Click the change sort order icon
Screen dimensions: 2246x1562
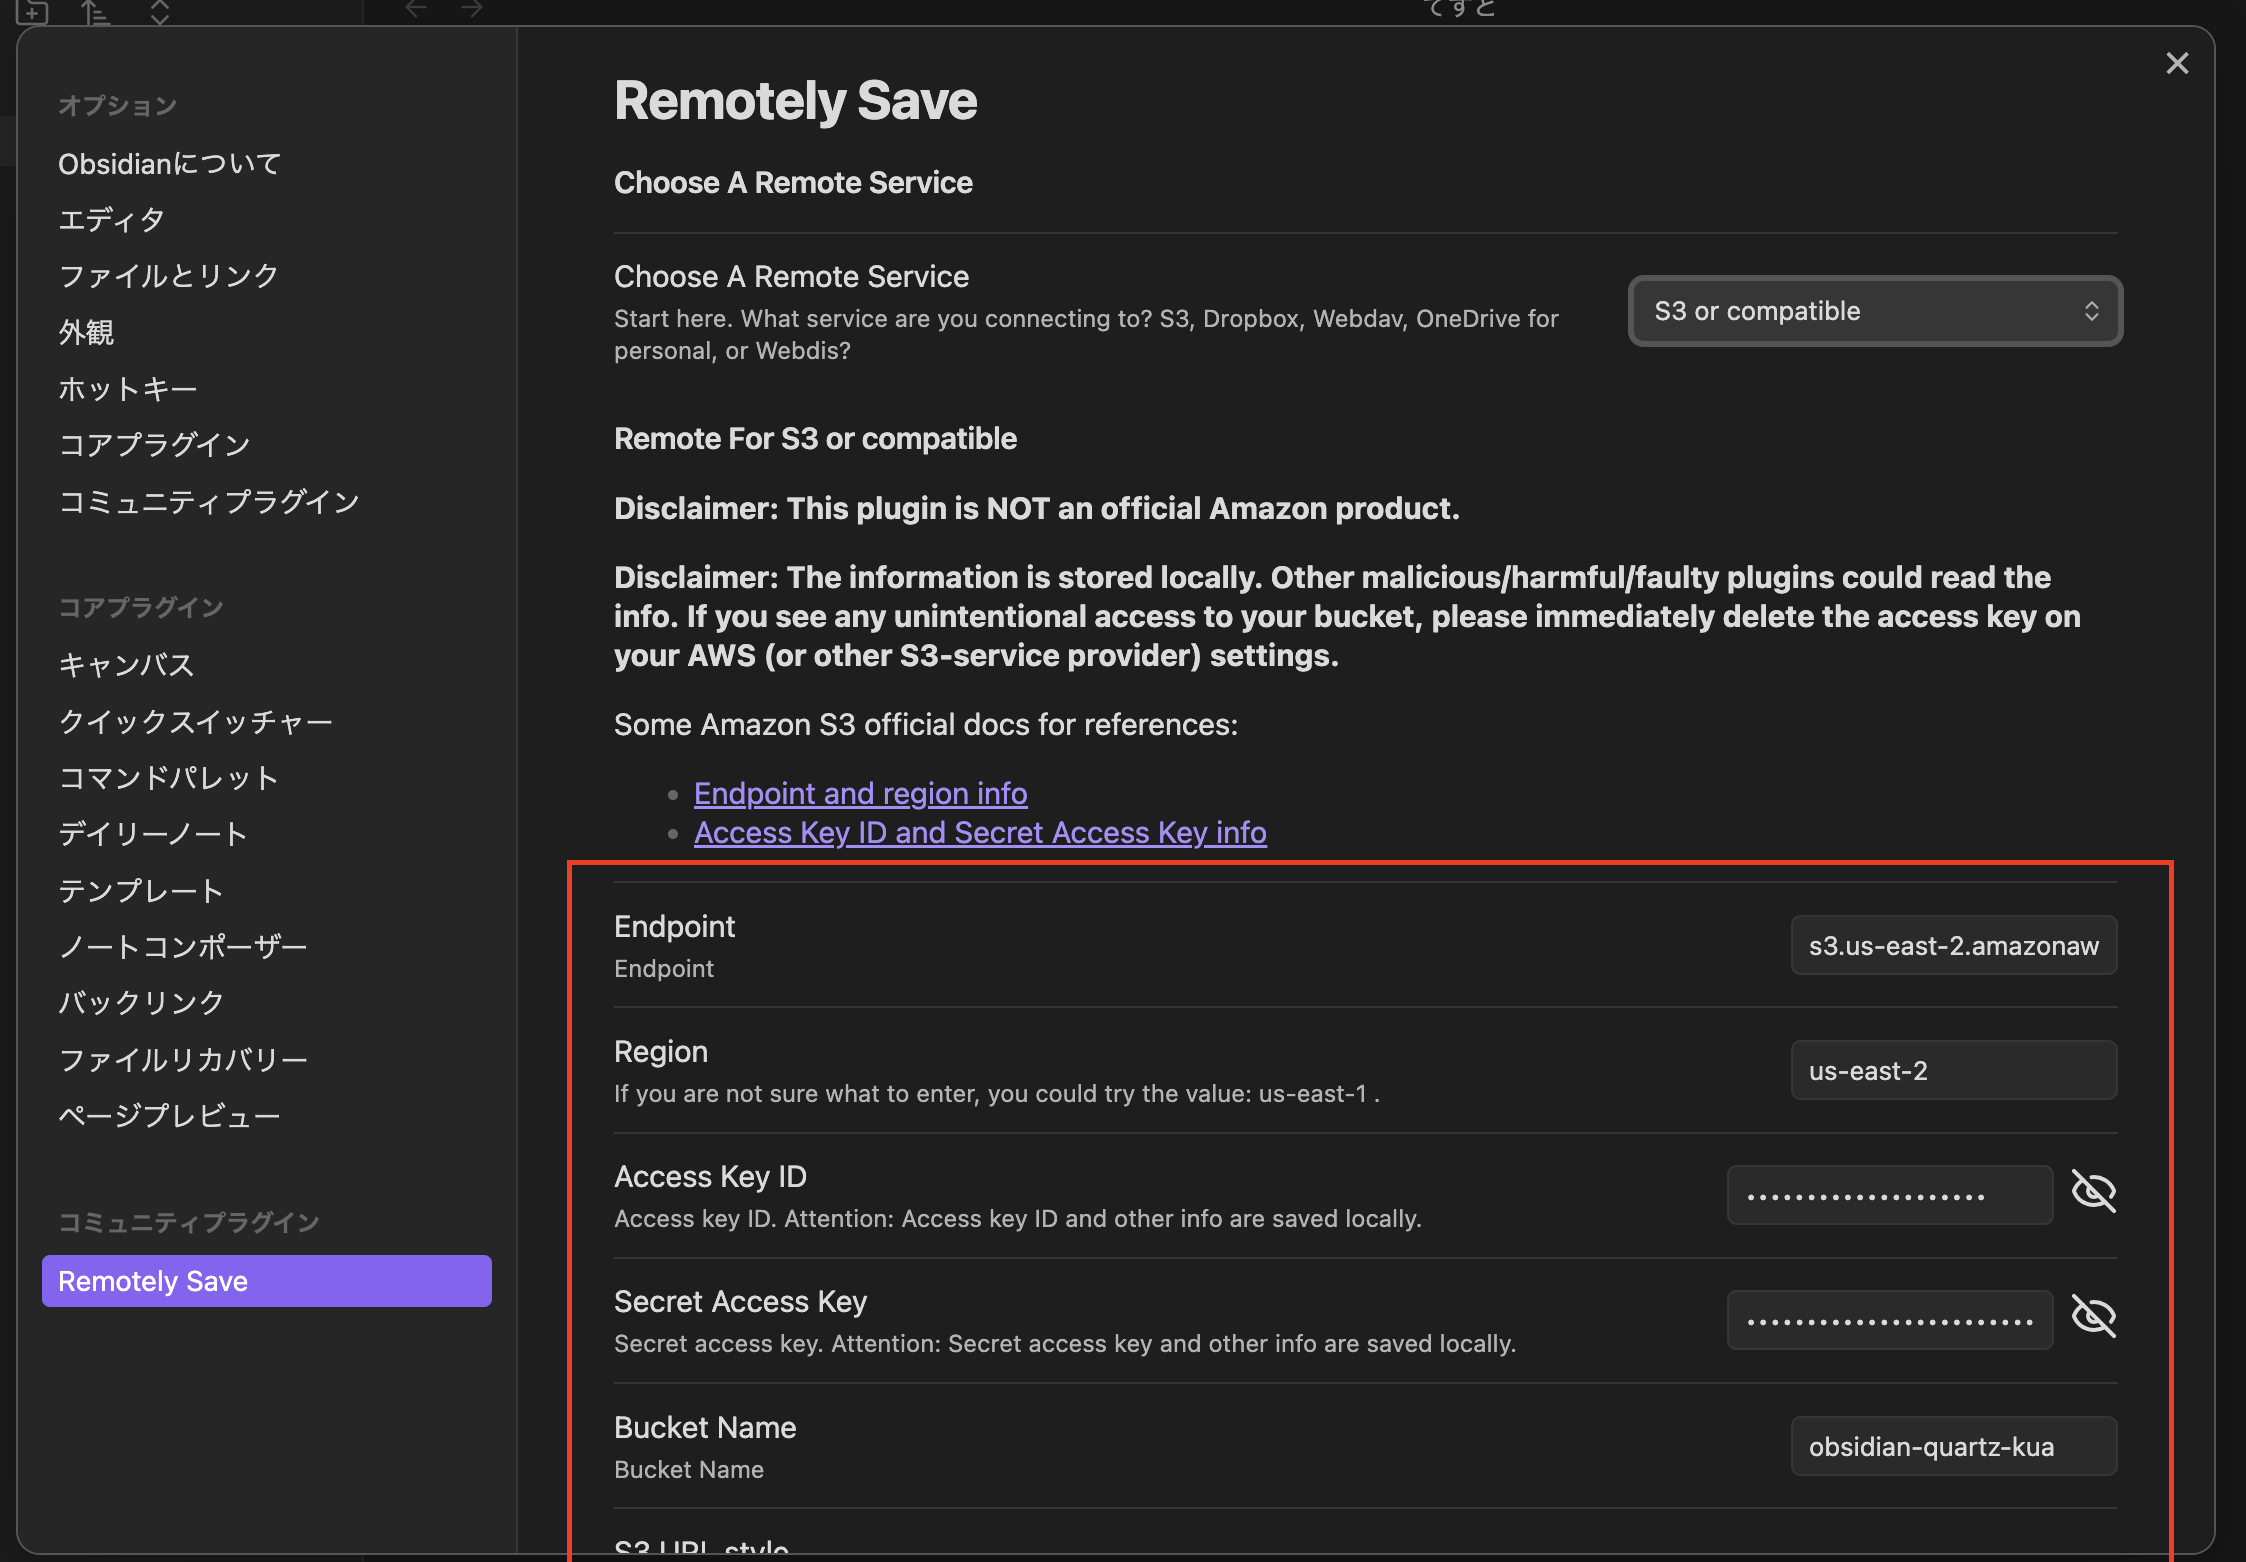tap(95, 12)
